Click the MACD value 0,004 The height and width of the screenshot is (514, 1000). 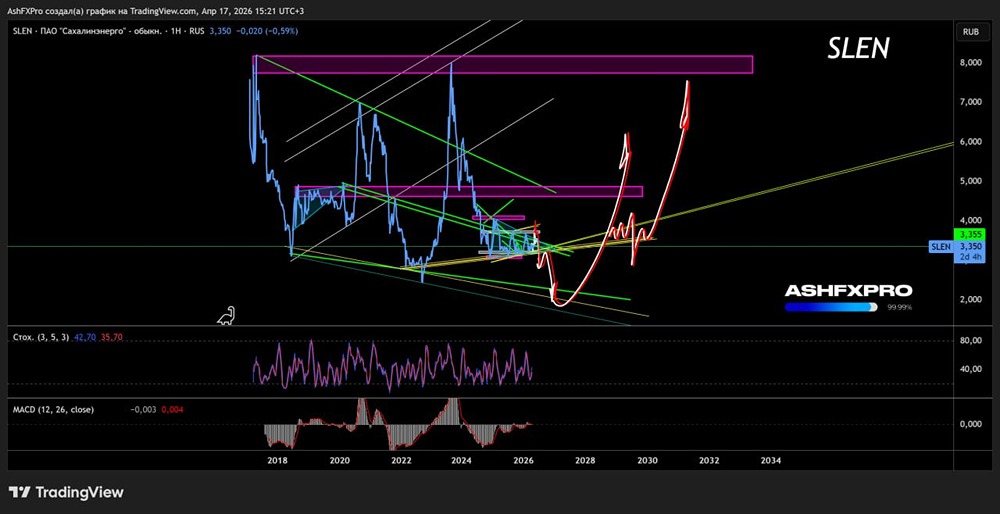(x=172, y=409)
